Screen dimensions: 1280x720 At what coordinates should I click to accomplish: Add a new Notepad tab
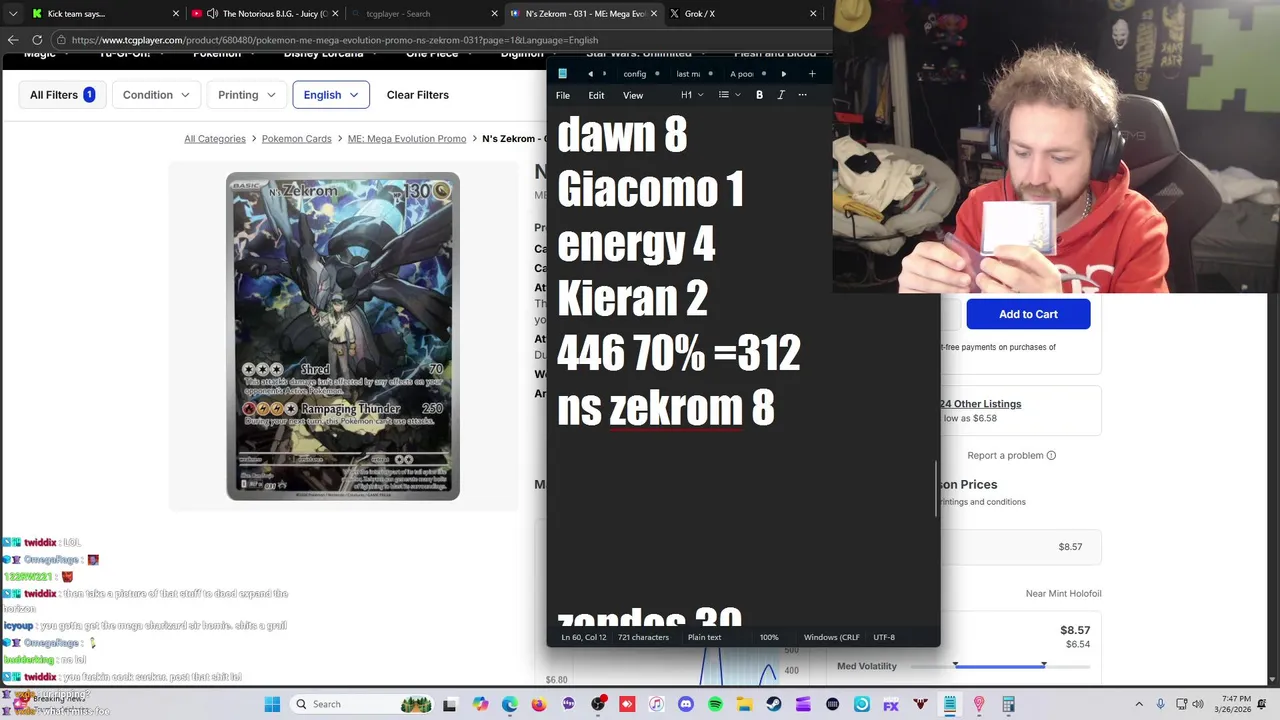click(812, 73)
